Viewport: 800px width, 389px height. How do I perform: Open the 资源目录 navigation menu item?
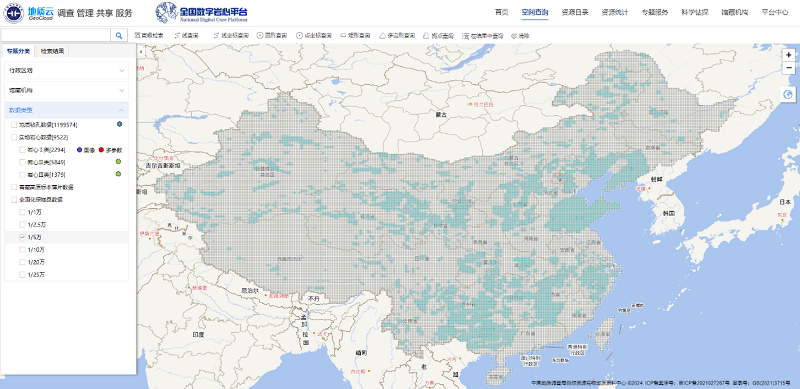[x=574, y=12]
